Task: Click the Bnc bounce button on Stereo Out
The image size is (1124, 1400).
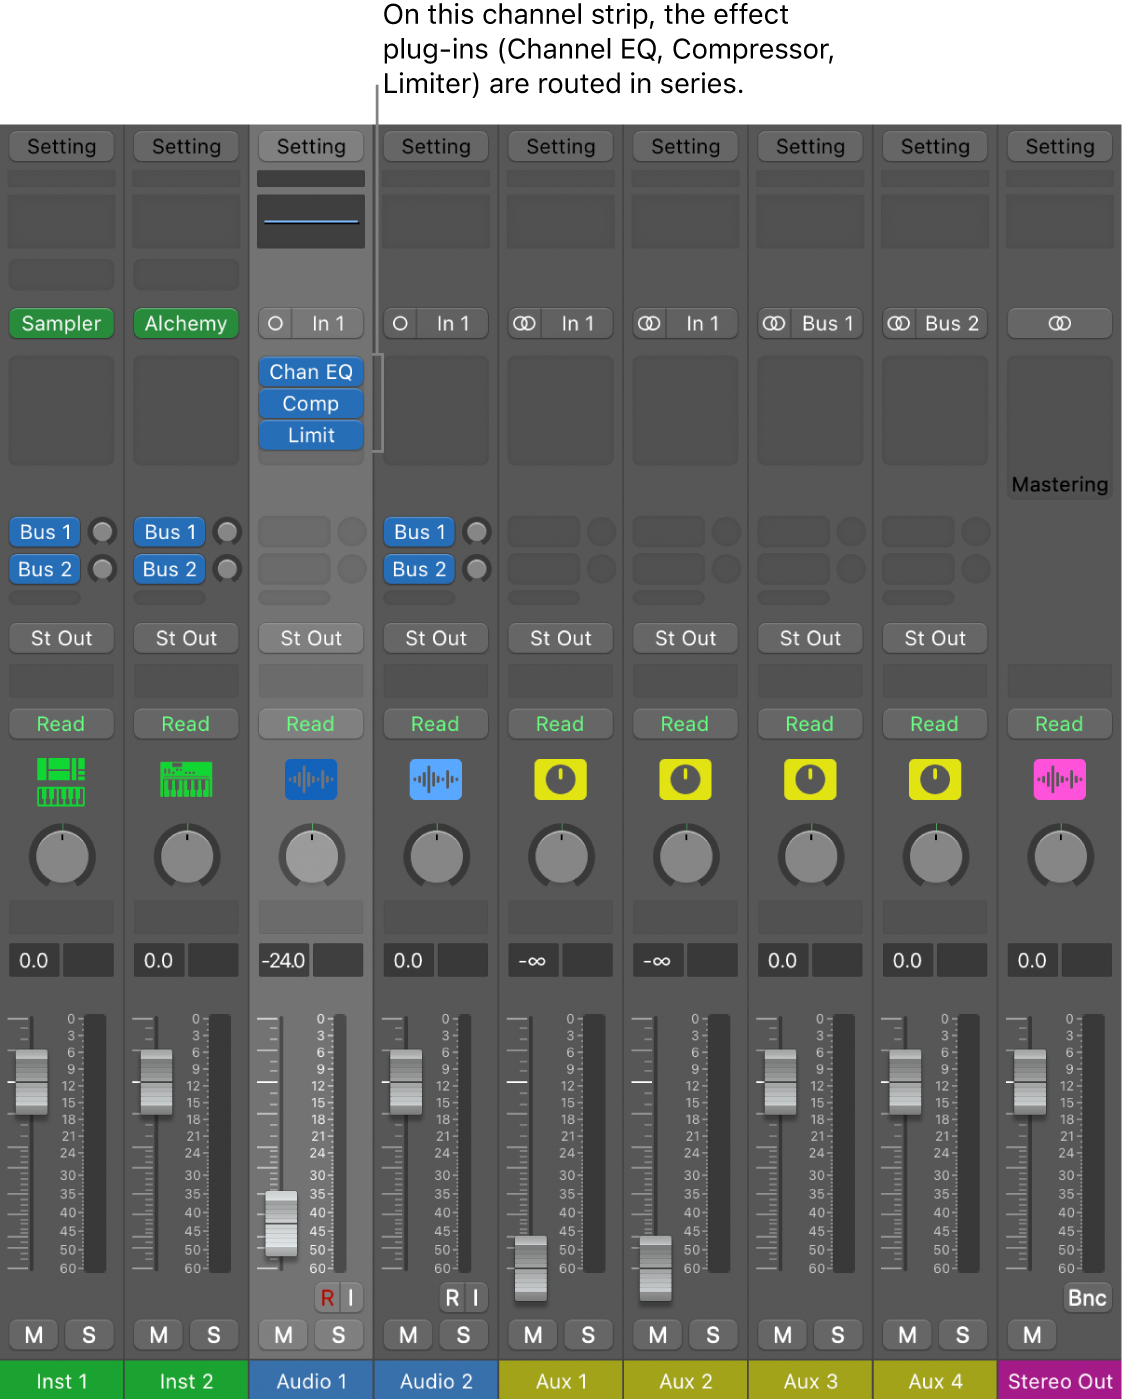Action: [x=1086, y=1297]
